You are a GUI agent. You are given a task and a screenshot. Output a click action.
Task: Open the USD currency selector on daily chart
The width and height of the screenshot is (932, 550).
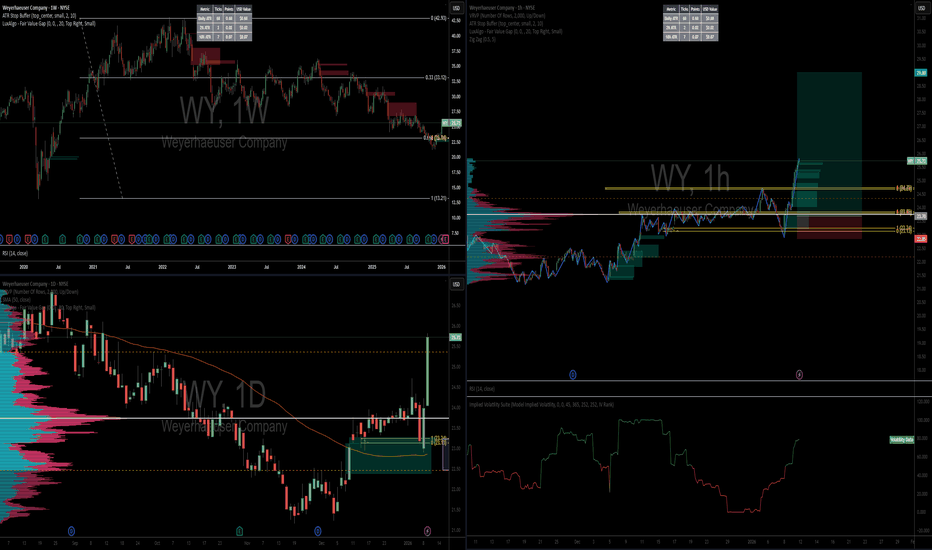(x=456, y=284)
